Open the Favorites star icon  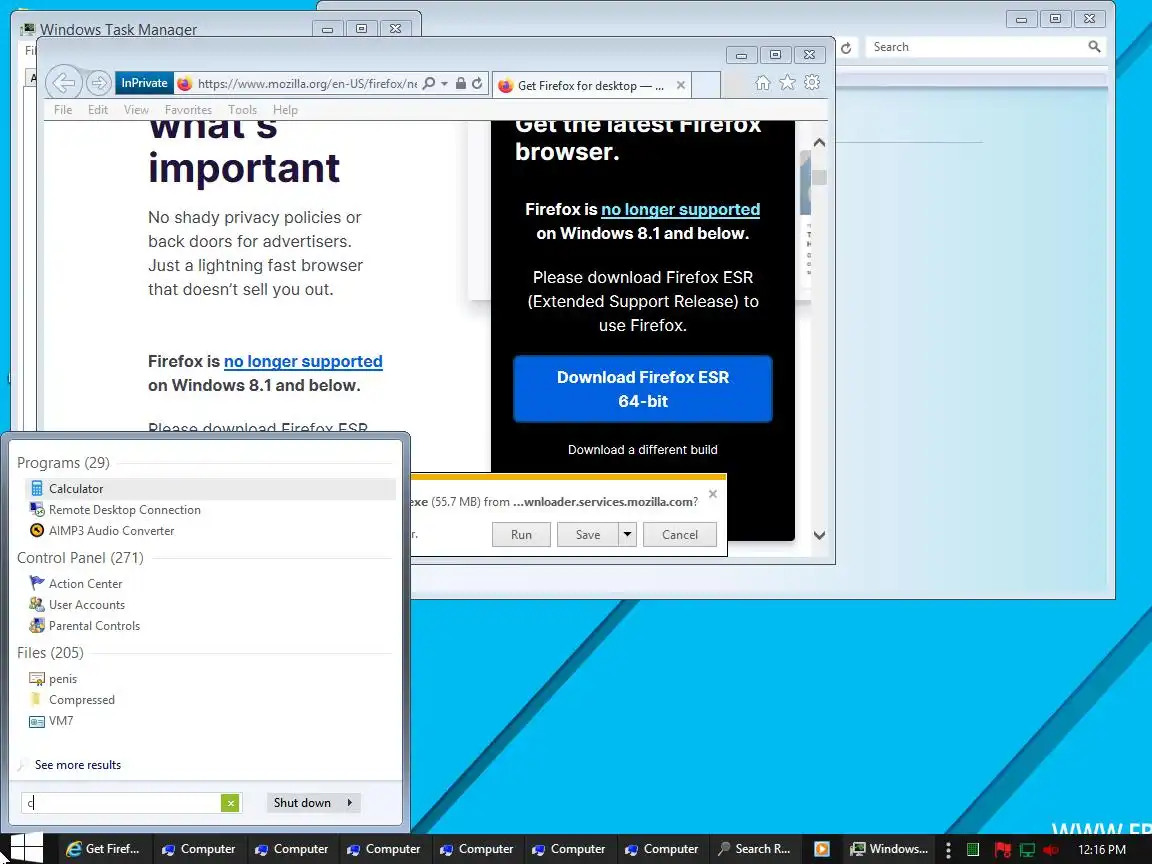pos(787,82)
